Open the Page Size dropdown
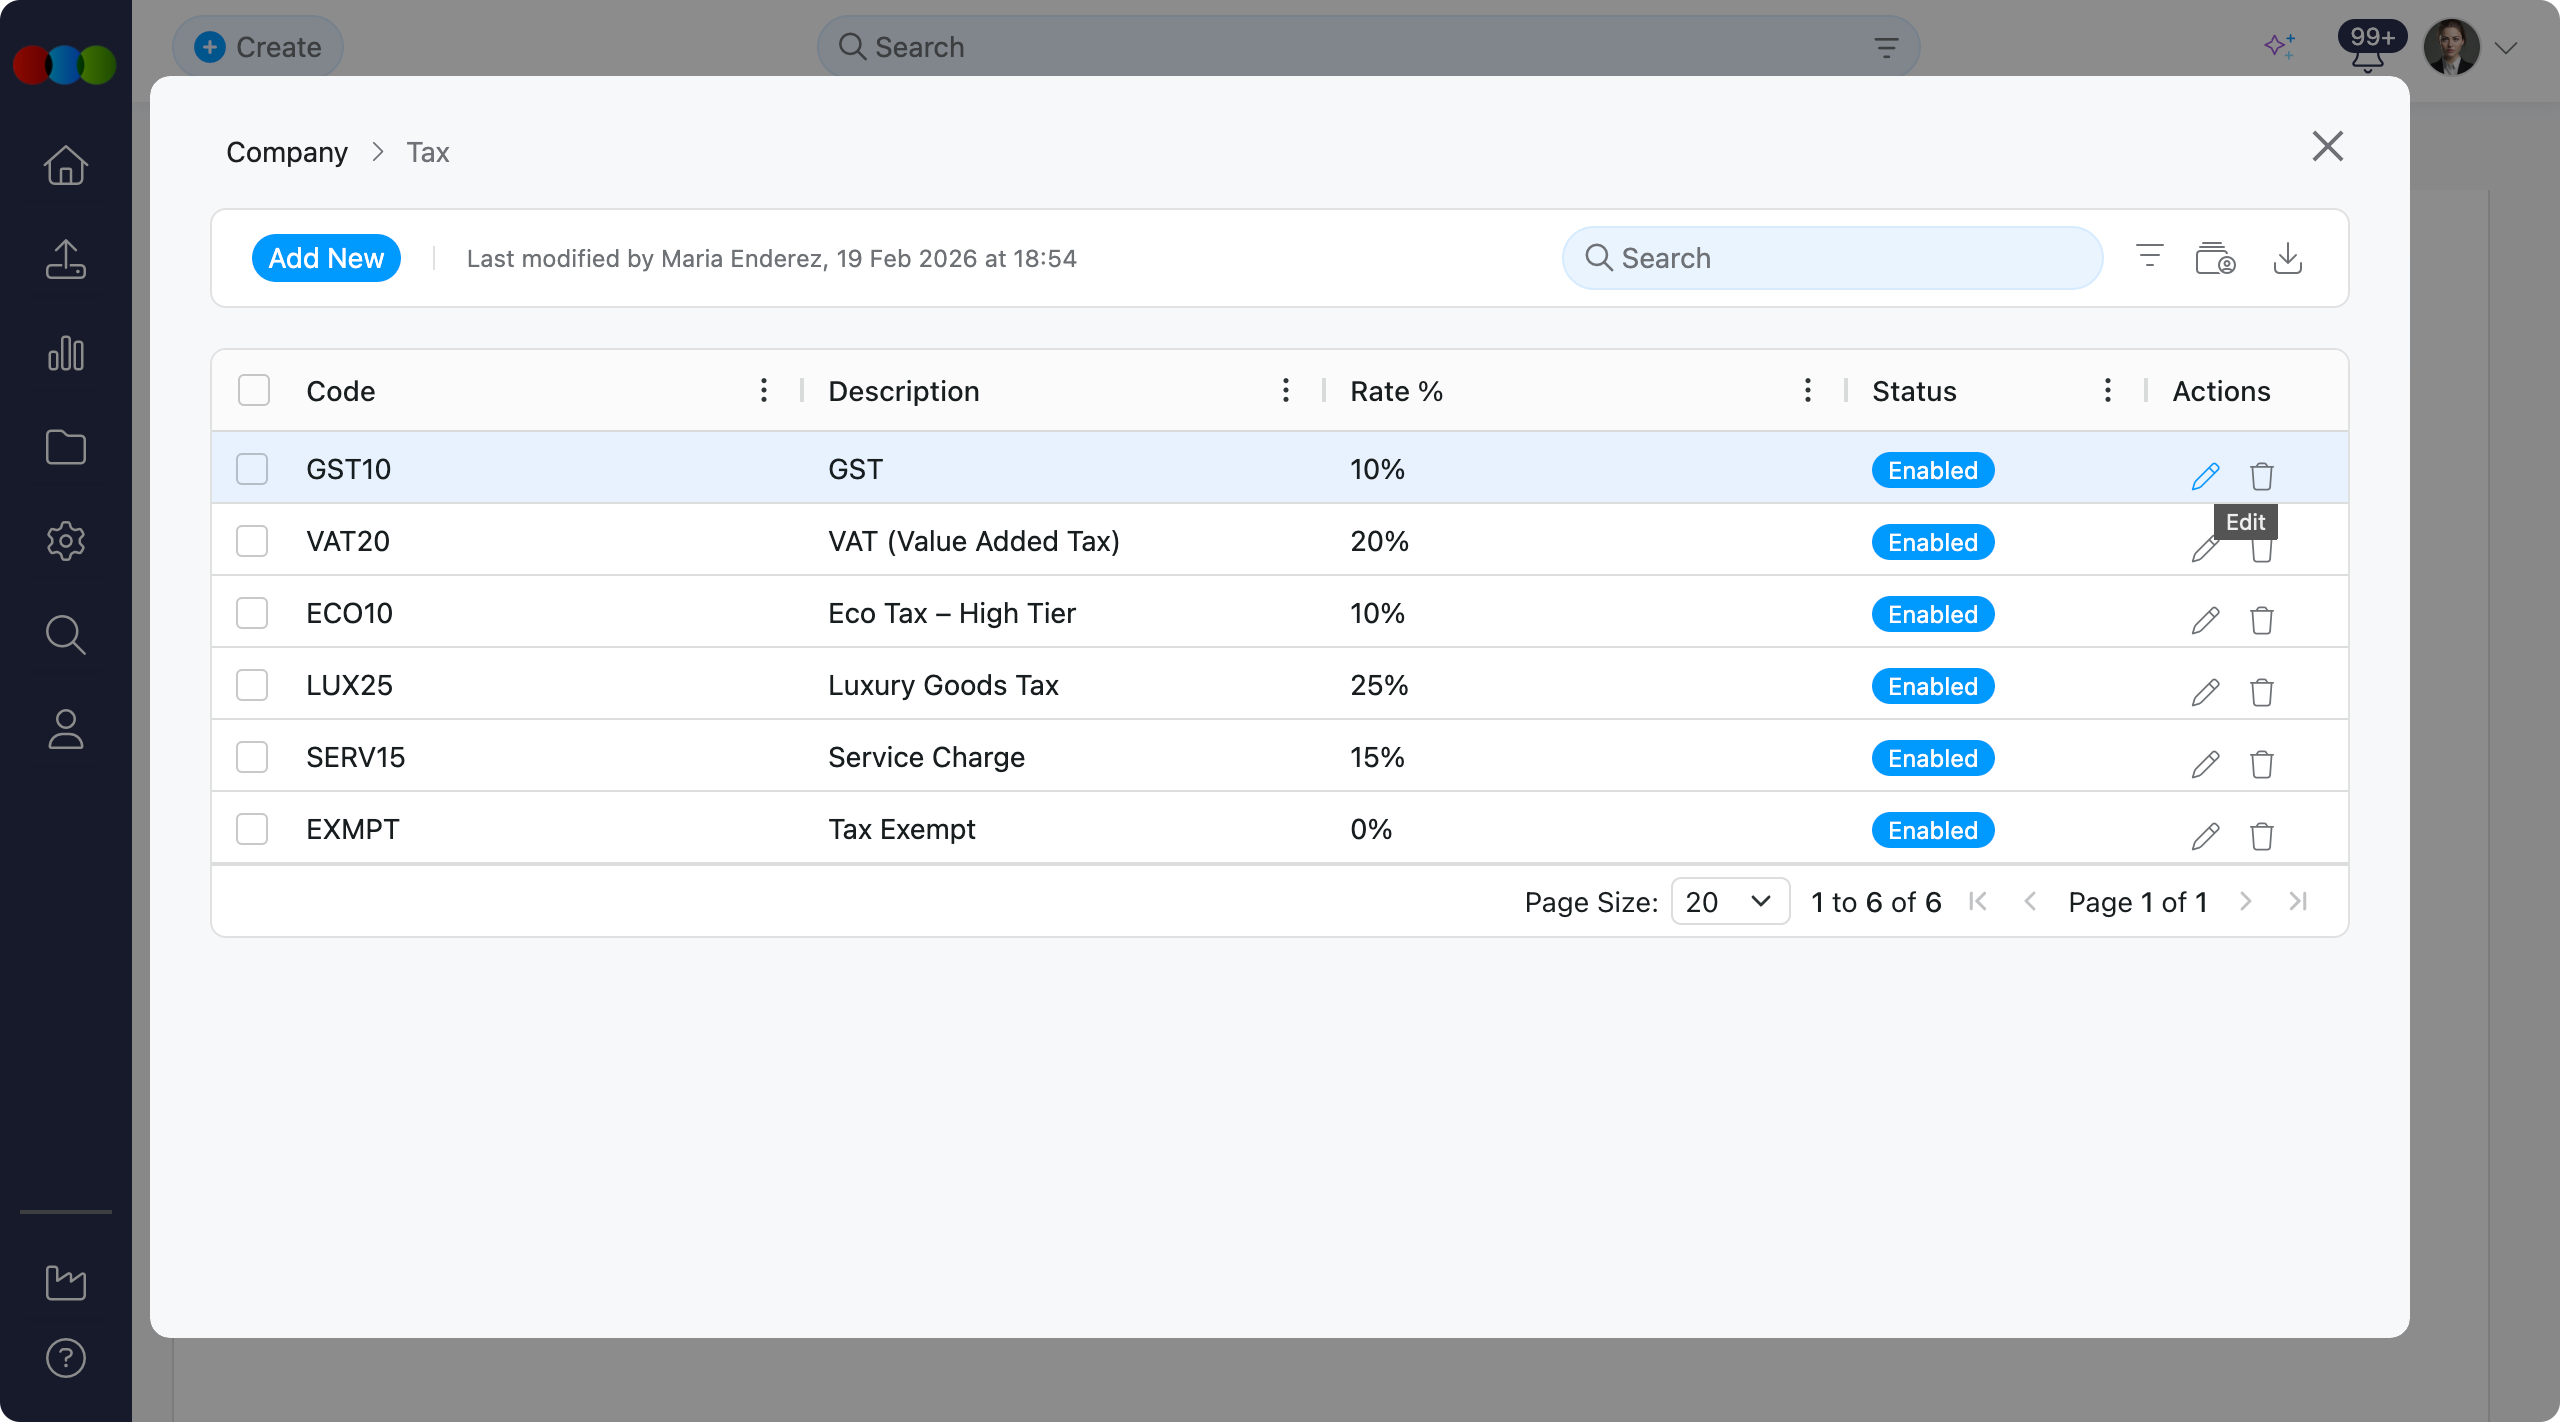The image size is (2560, 1422). tap(1729, 902)
